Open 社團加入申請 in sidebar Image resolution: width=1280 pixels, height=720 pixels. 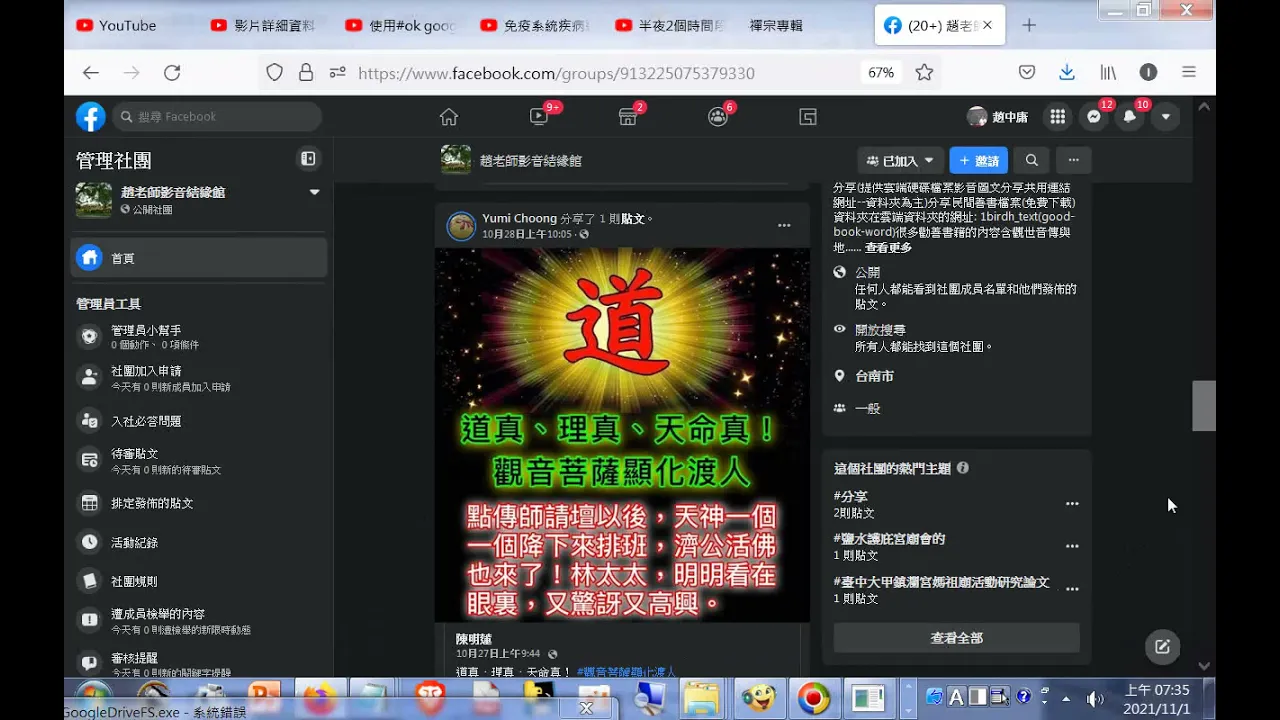(x=199, y=378)
